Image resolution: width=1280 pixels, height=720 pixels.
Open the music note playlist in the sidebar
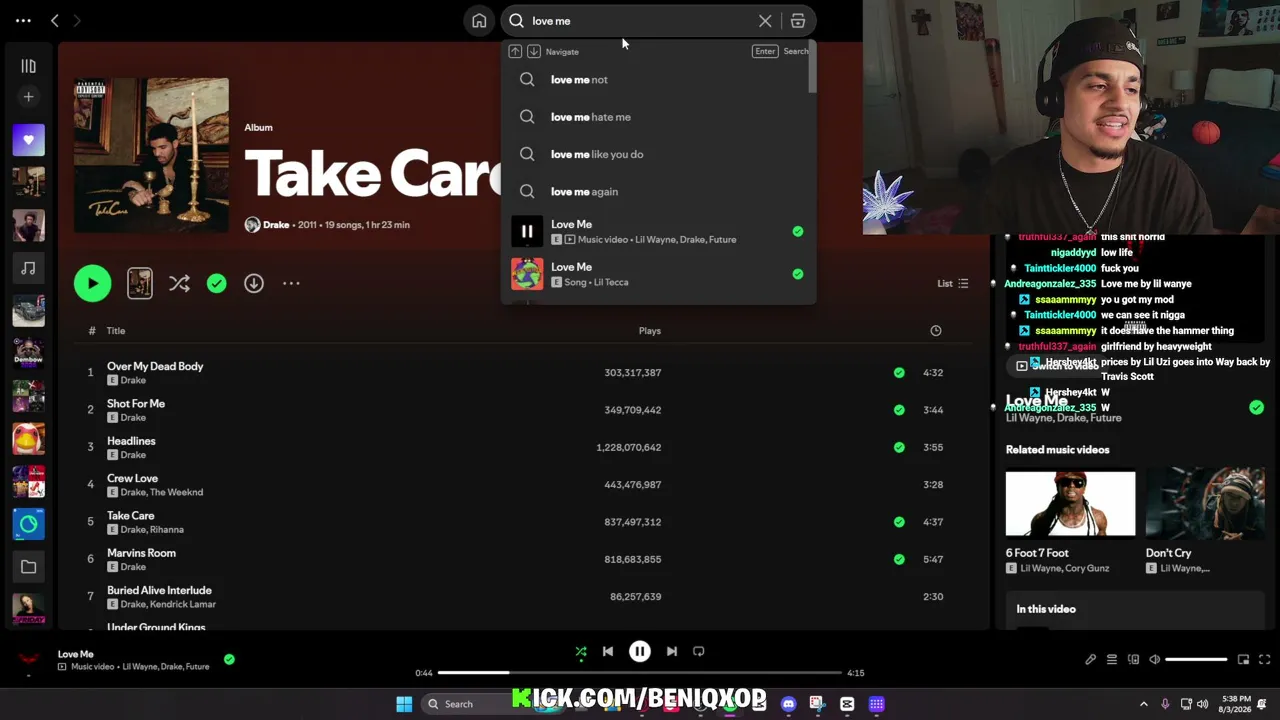coord(28,268)
